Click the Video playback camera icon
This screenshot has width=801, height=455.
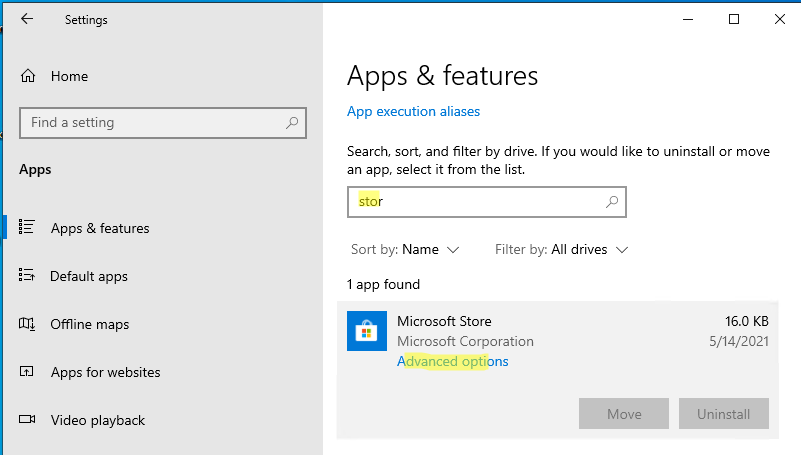point(27,419)
